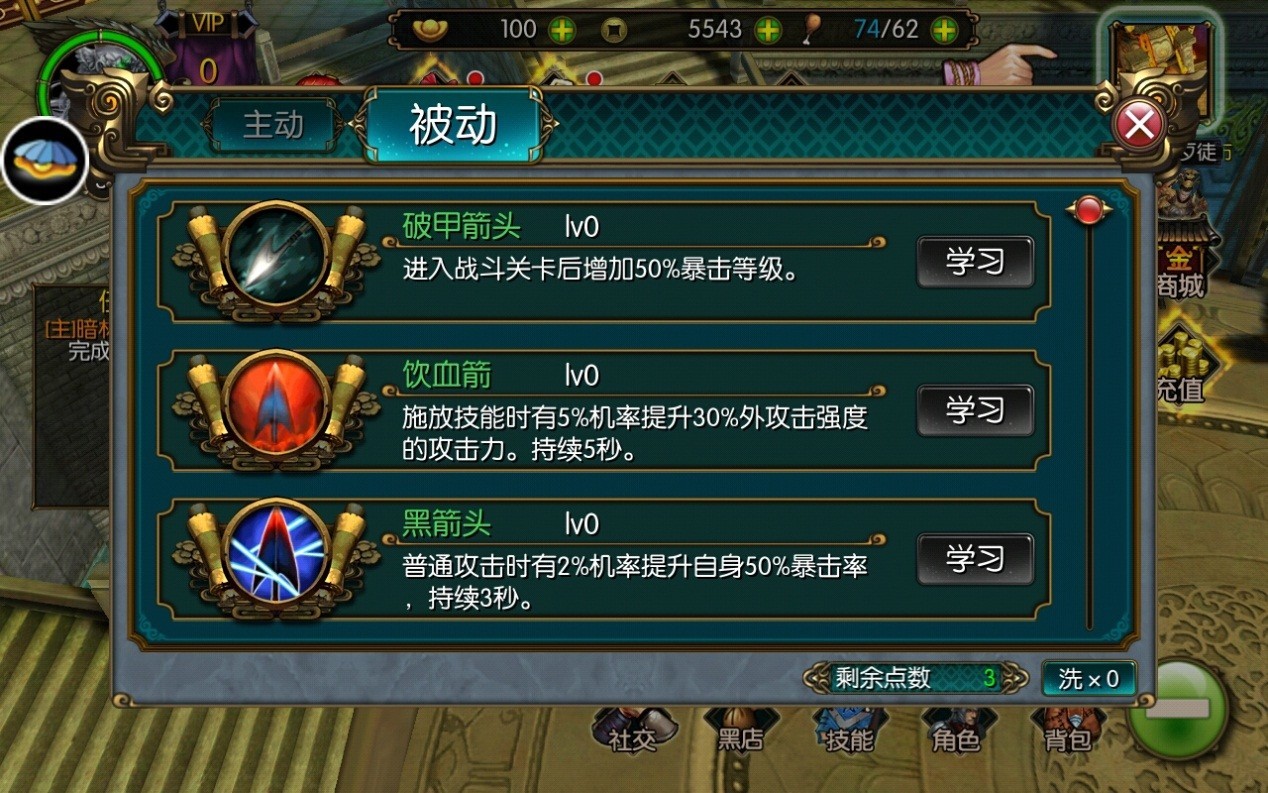This screenshot has width=1268, height=793.
Task: Learn the 黑箭头 skill with 学习
Action: [x=975, y=558]
